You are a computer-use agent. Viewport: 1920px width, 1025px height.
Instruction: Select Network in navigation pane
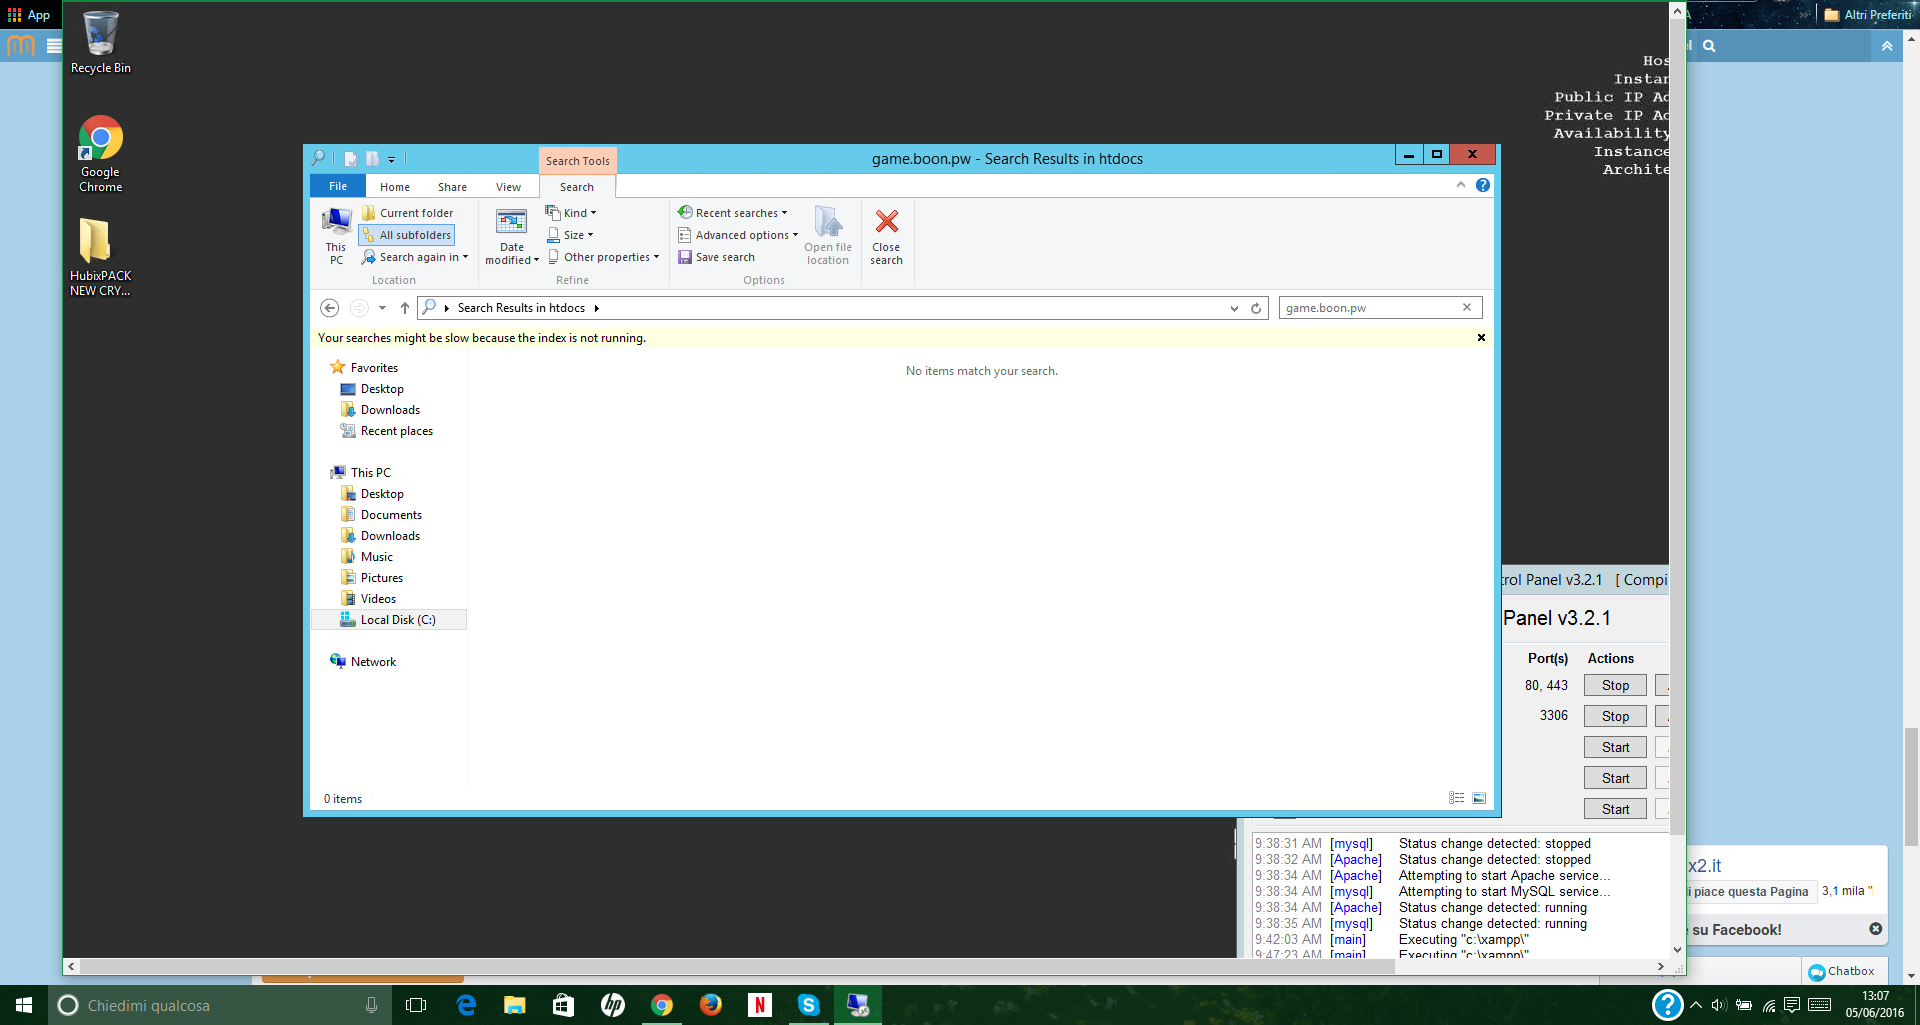tap(373, 662)
